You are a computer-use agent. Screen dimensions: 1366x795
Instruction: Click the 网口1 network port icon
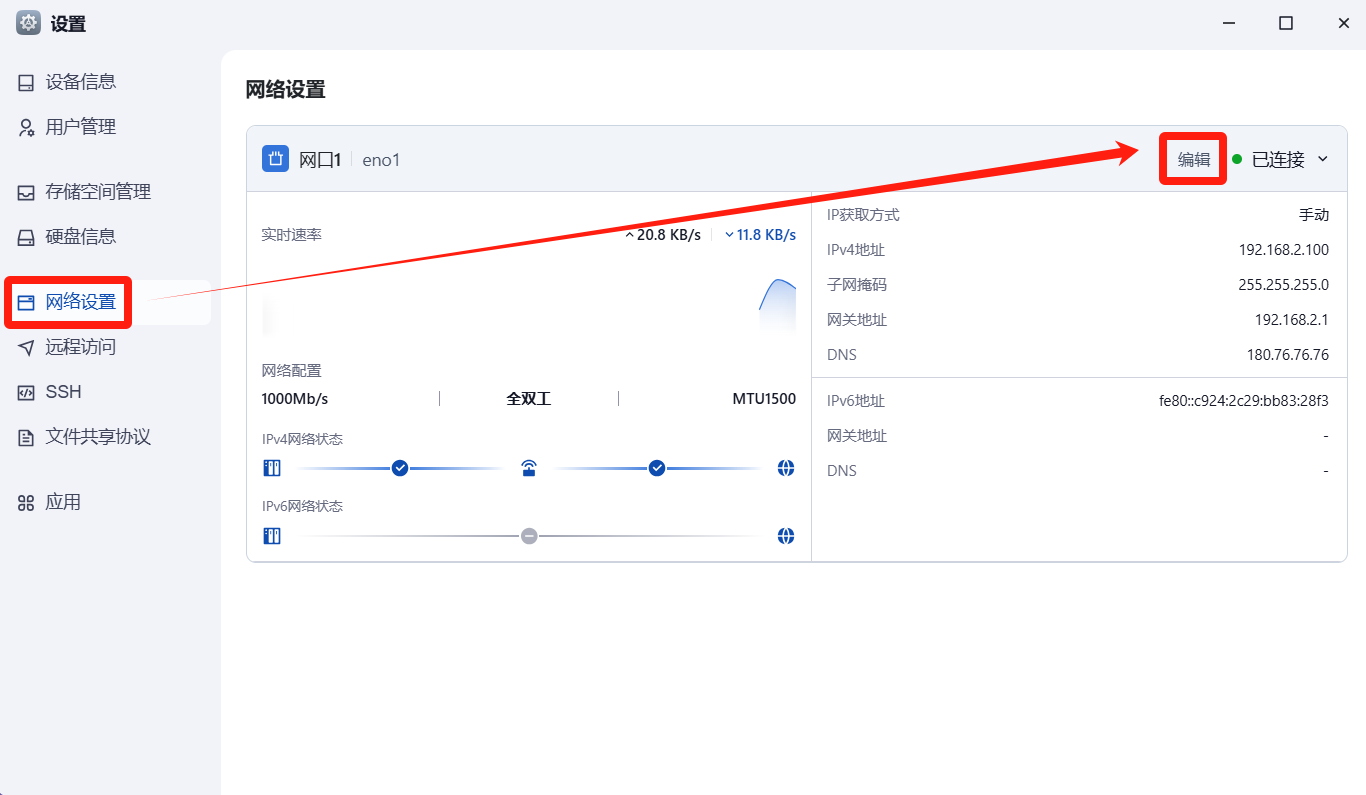click(275, 159)
